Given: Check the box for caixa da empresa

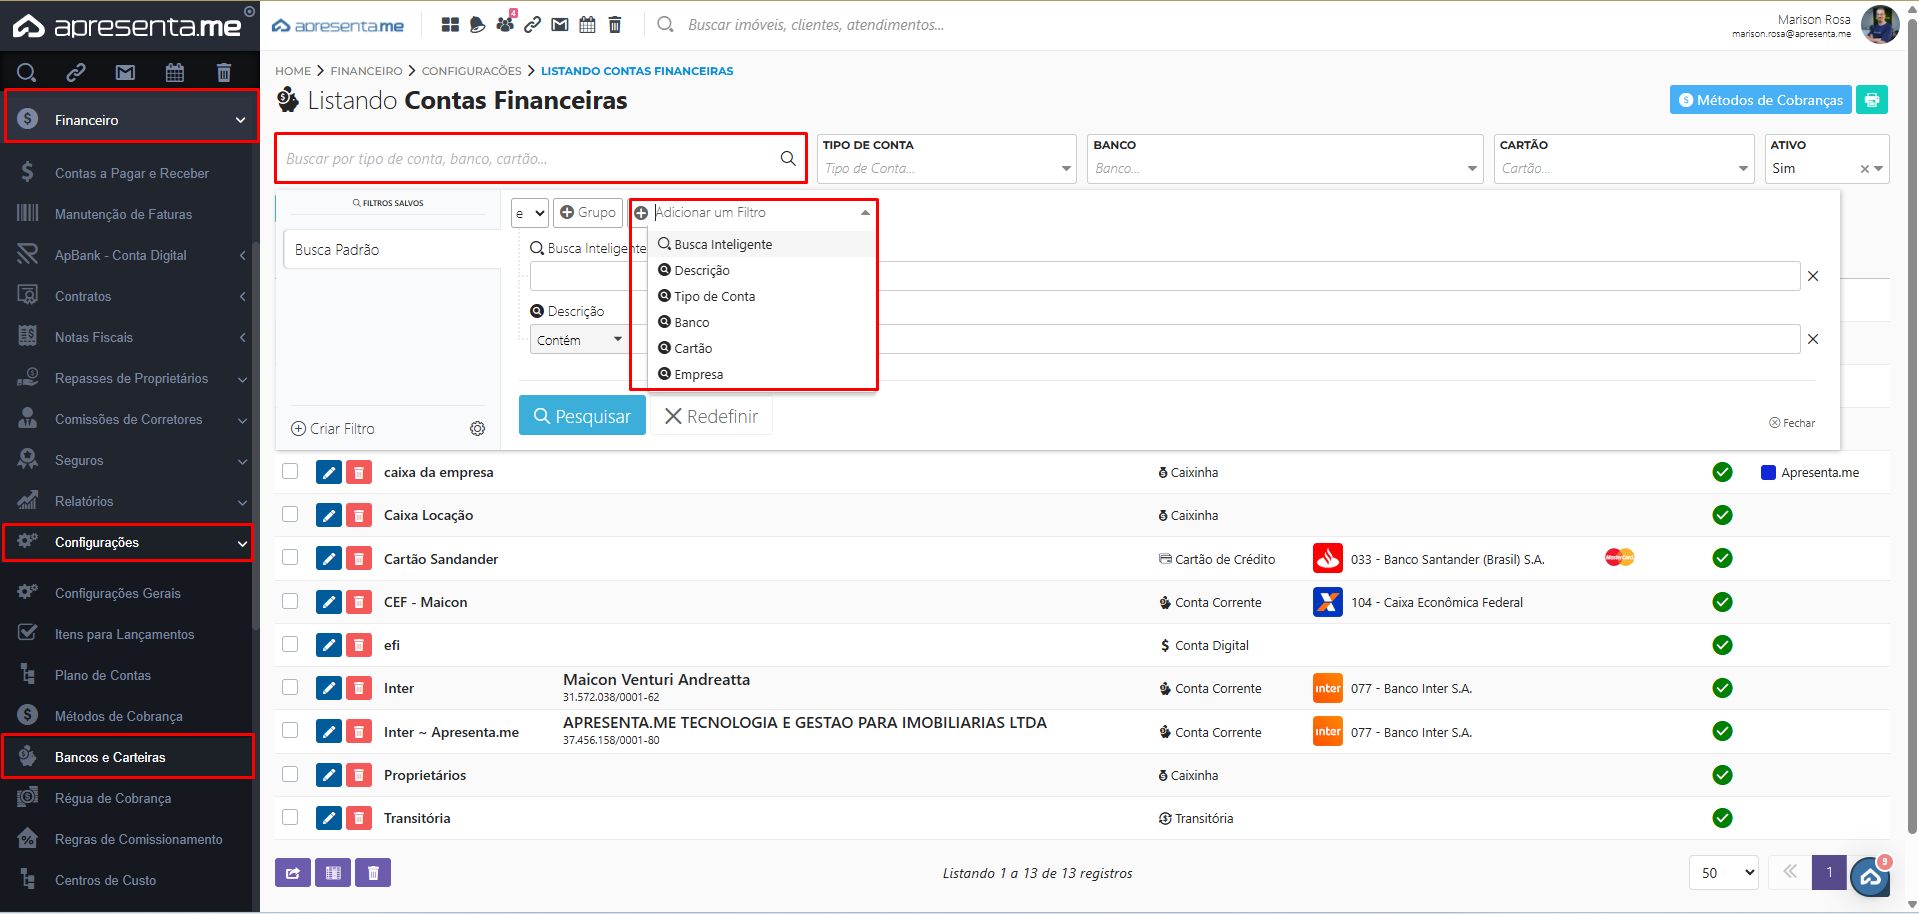Looking at the screenshot, I should pyautogui.click(x=290, y=472).
